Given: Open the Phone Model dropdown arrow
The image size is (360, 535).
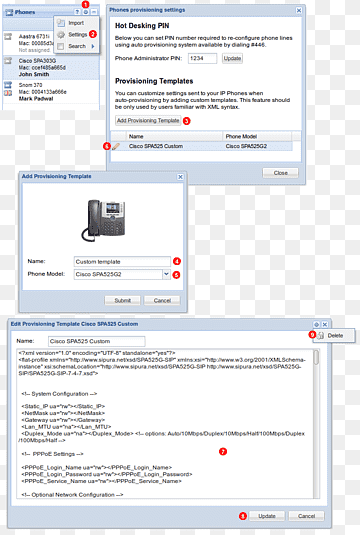Looking at the screenshot, I should (166, 274).
